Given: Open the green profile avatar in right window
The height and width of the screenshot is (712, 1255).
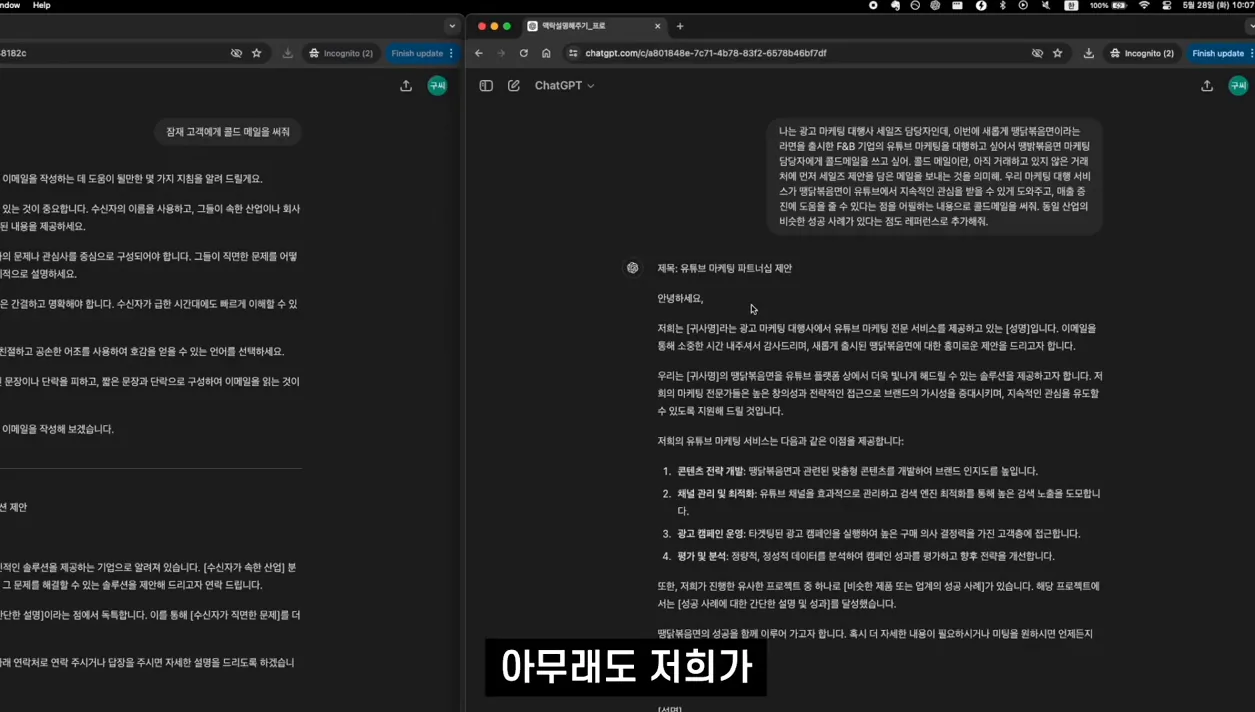Looking at the screenshot, I should coord(1238,86).
